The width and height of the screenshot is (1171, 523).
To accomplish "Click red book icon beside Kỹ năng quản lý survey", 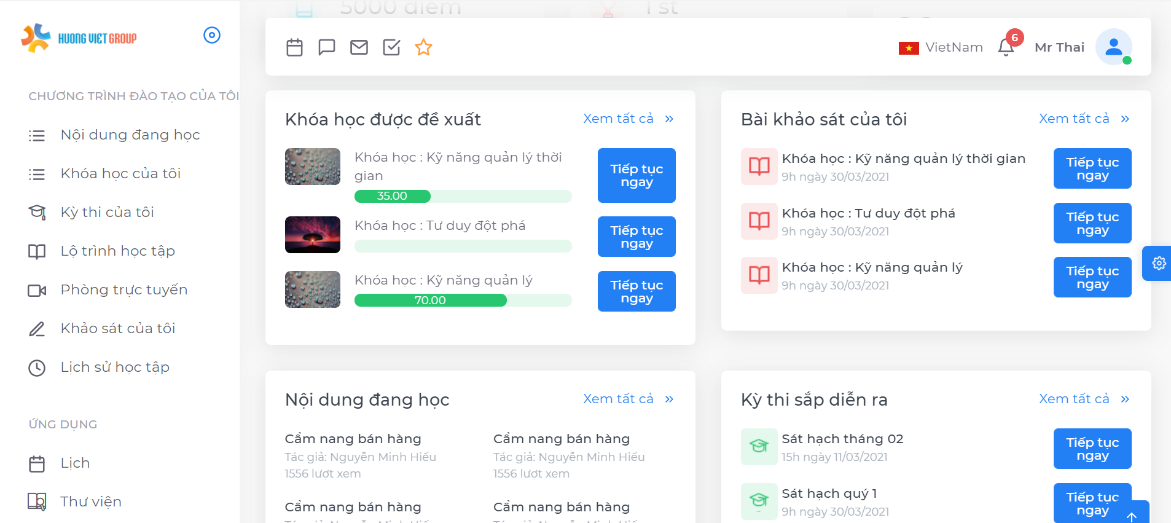I will (x=759, y=276).
